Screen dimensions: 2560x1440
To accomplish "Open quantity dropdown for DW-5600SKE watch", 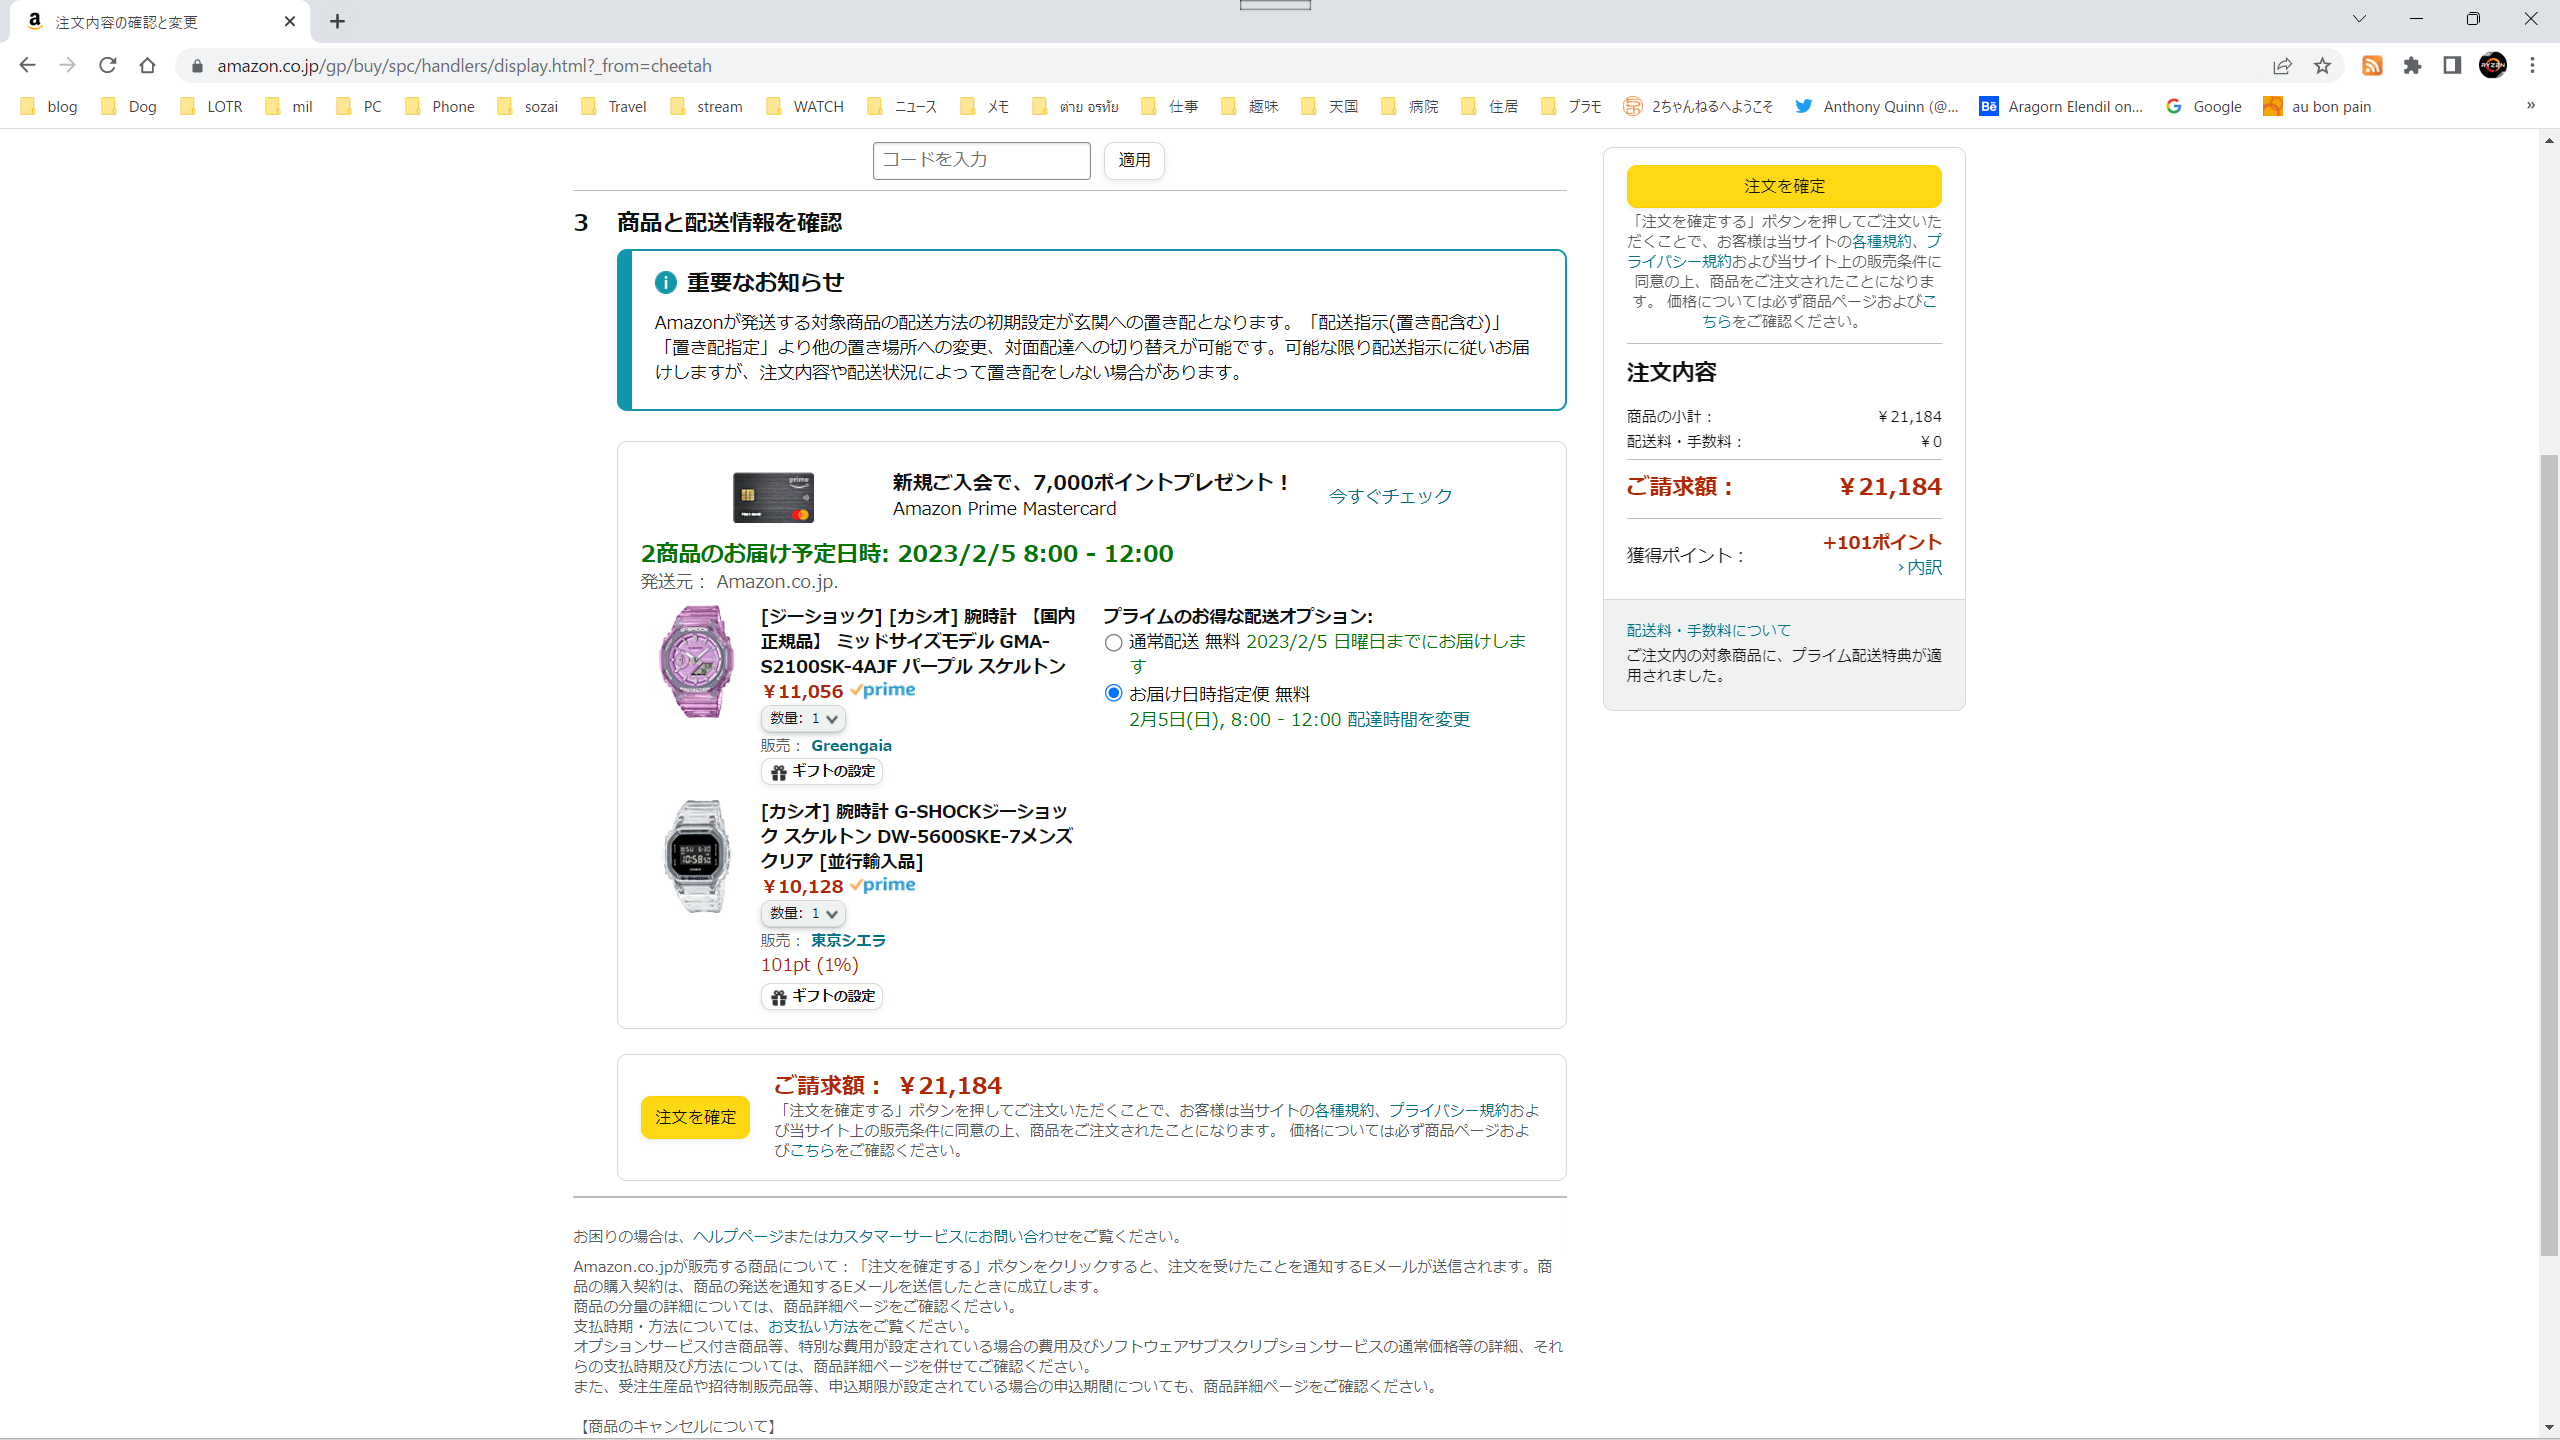I will coord(803,913).
